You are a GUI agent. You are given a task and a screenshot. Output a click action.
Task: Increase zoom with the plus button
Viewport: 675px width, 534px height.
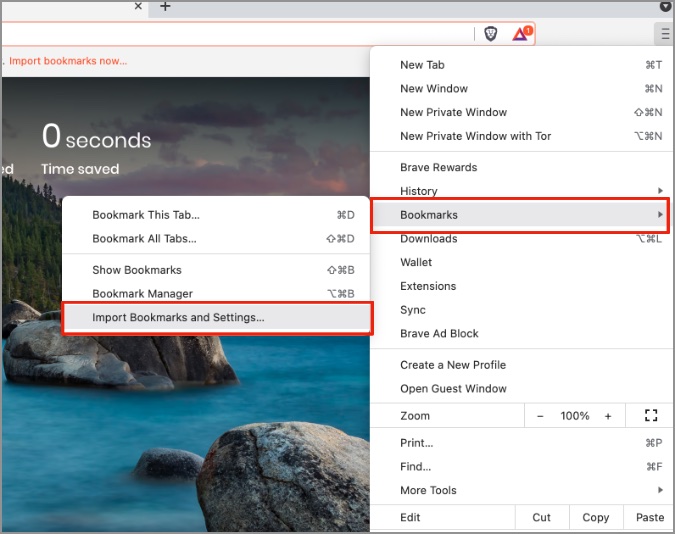608,416
